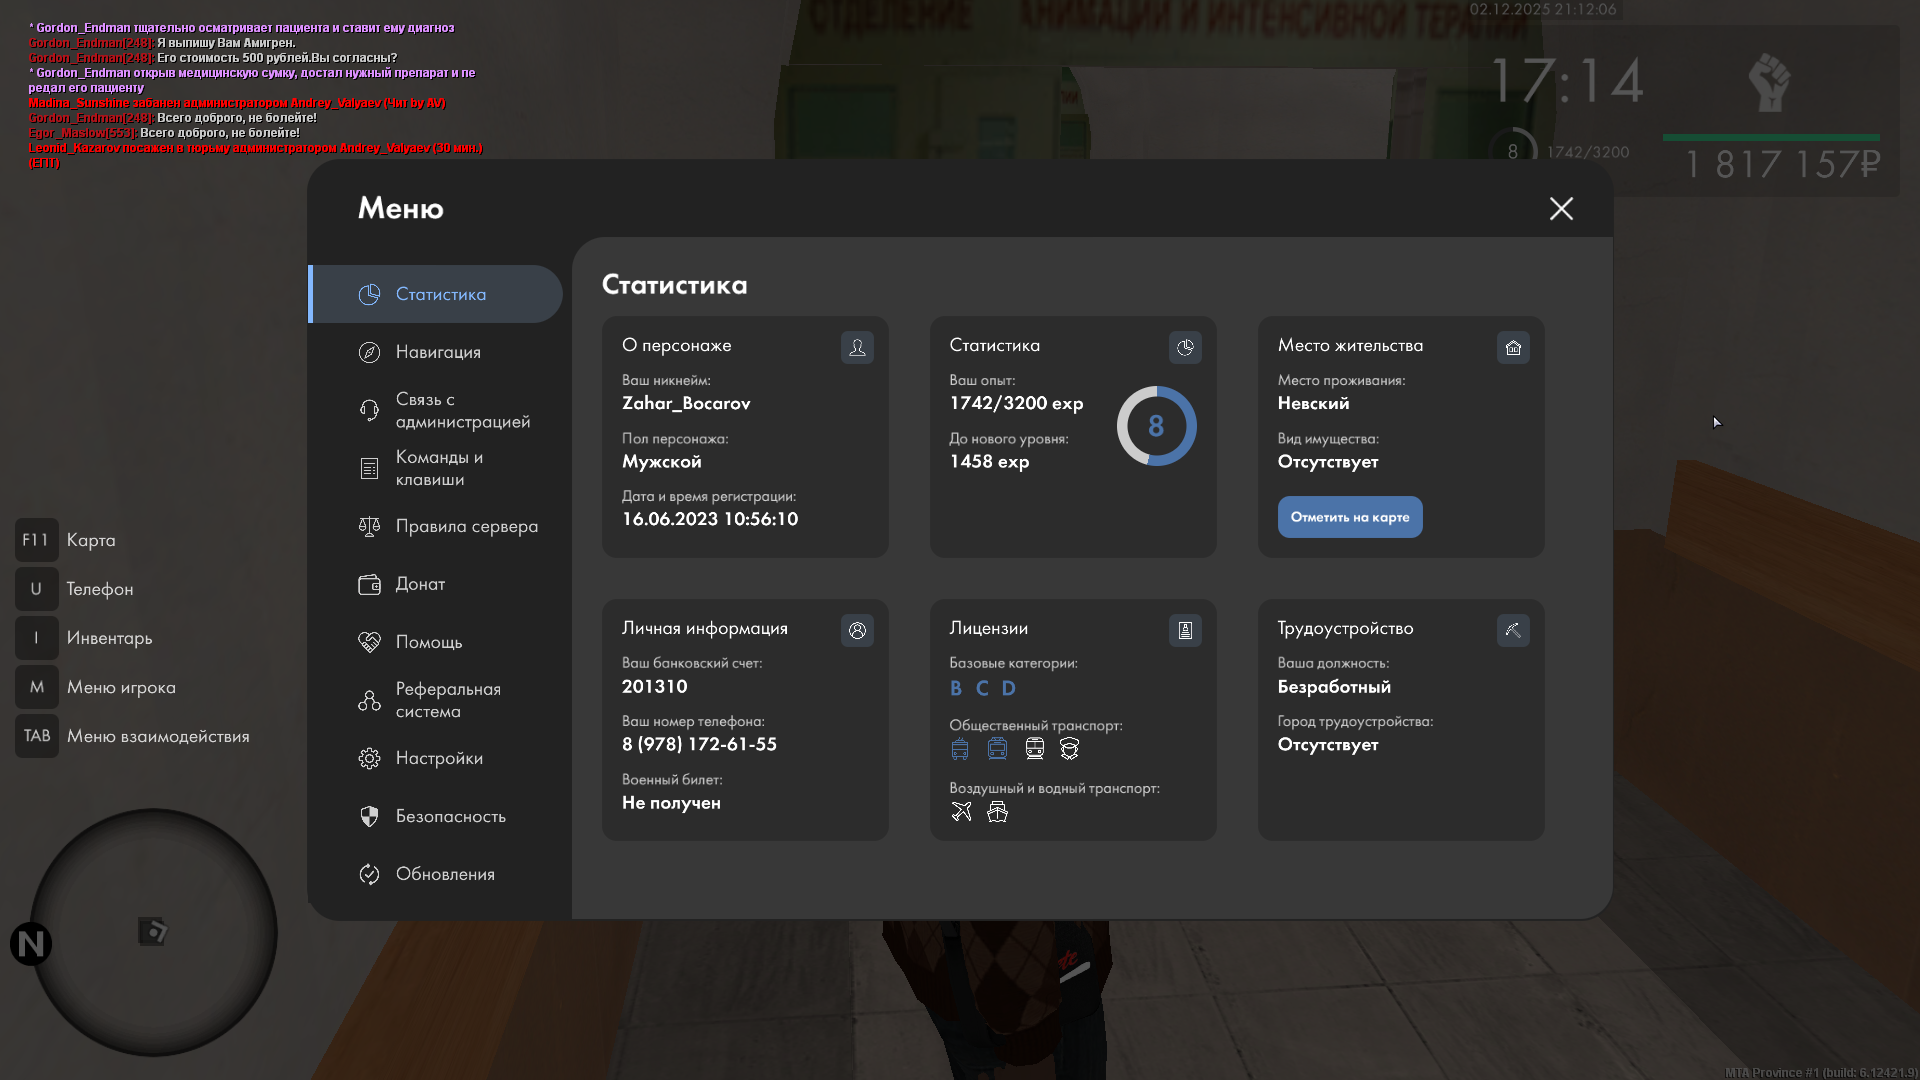Open the Навигация menu section
Viewport: 1920px width, 1080px height.
click(x=437, y=352)
